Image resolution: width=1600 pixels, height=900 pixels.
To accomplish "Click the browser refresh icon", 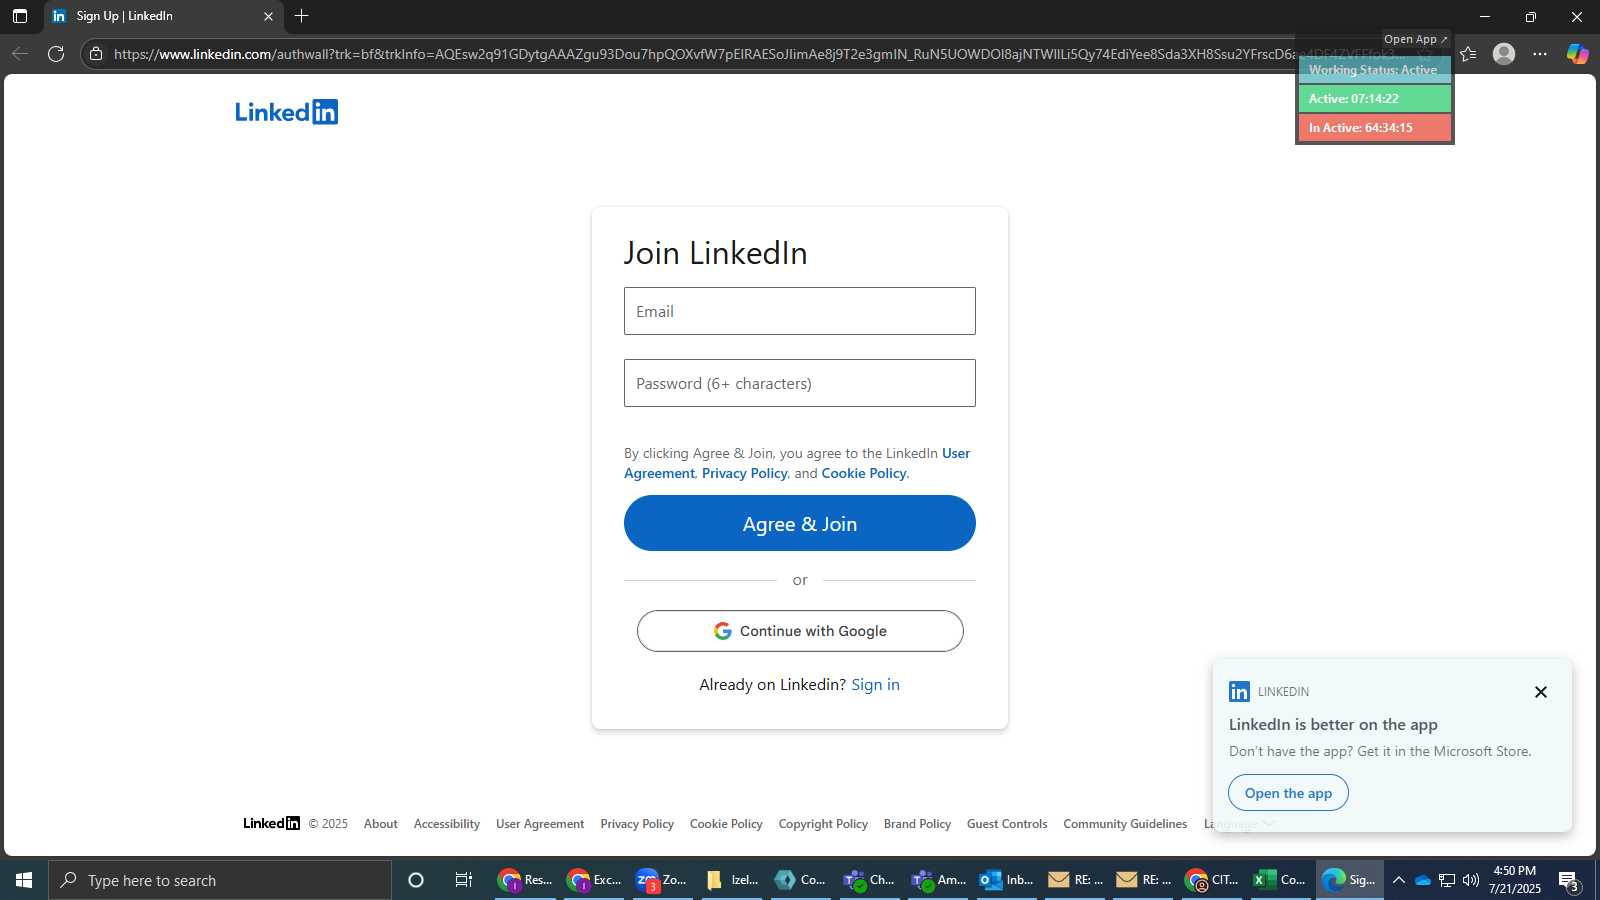I will (x=56, y=54).
